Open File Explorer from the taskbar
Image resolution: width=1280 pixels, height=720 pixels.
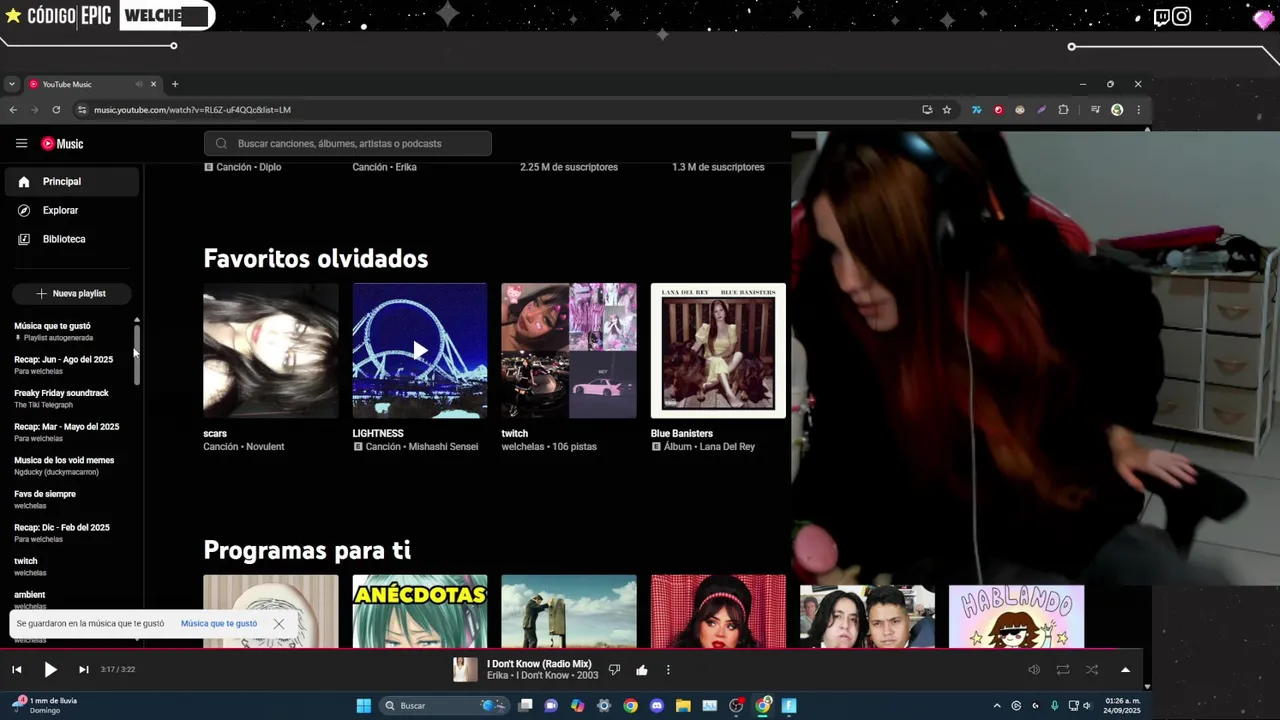coord(683,706)
